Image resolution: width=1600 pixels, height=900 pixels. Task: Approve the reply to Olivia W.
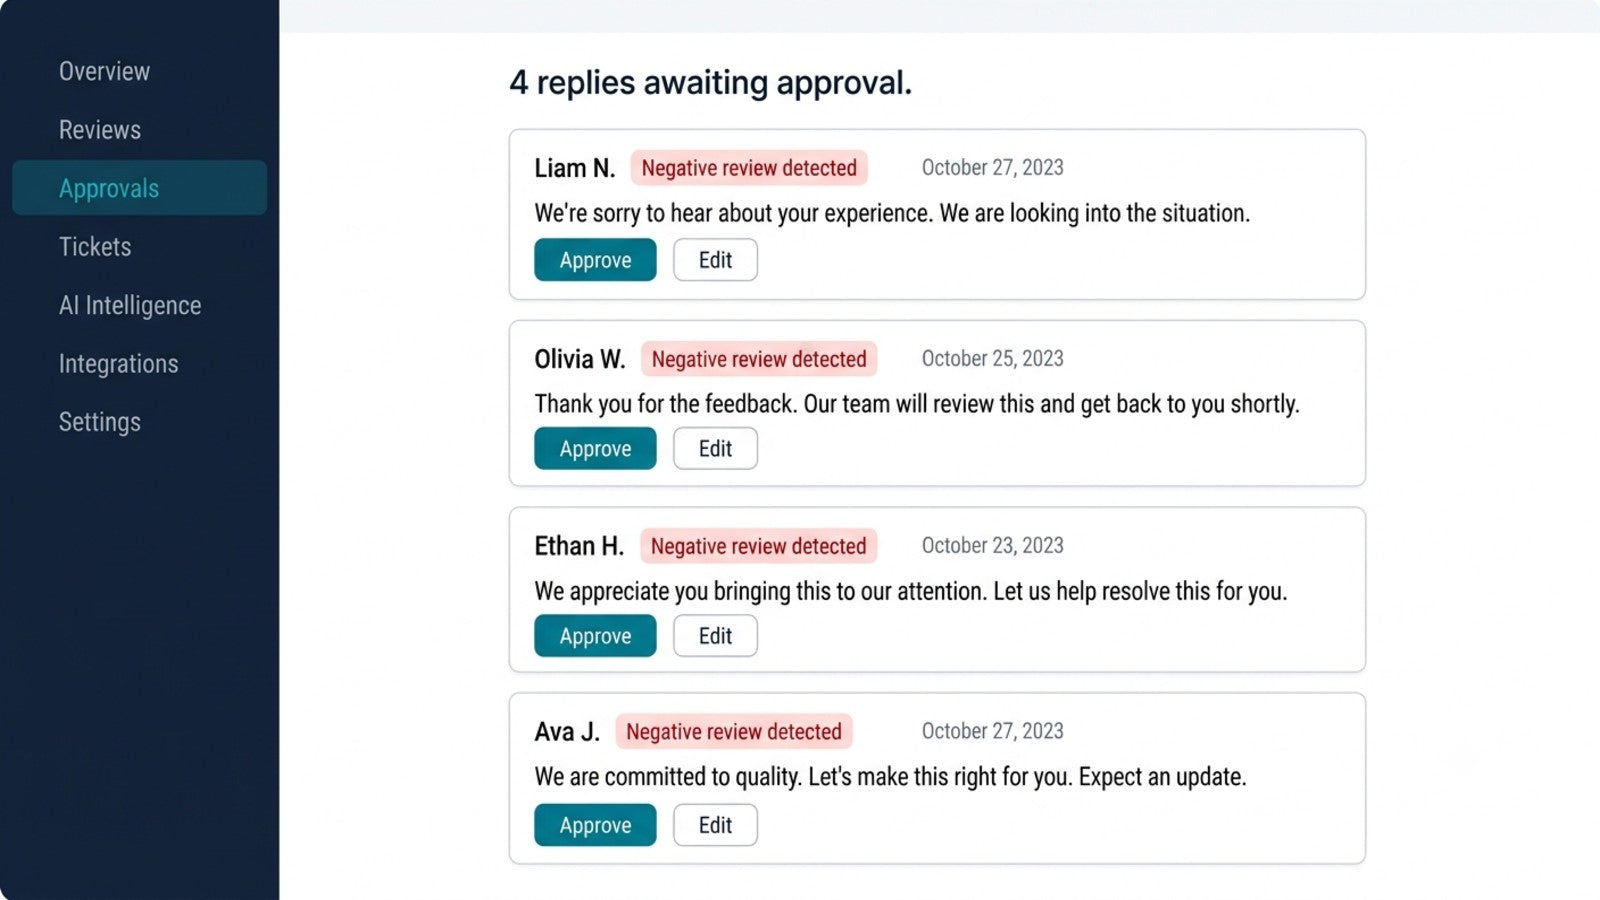[595, 449]
